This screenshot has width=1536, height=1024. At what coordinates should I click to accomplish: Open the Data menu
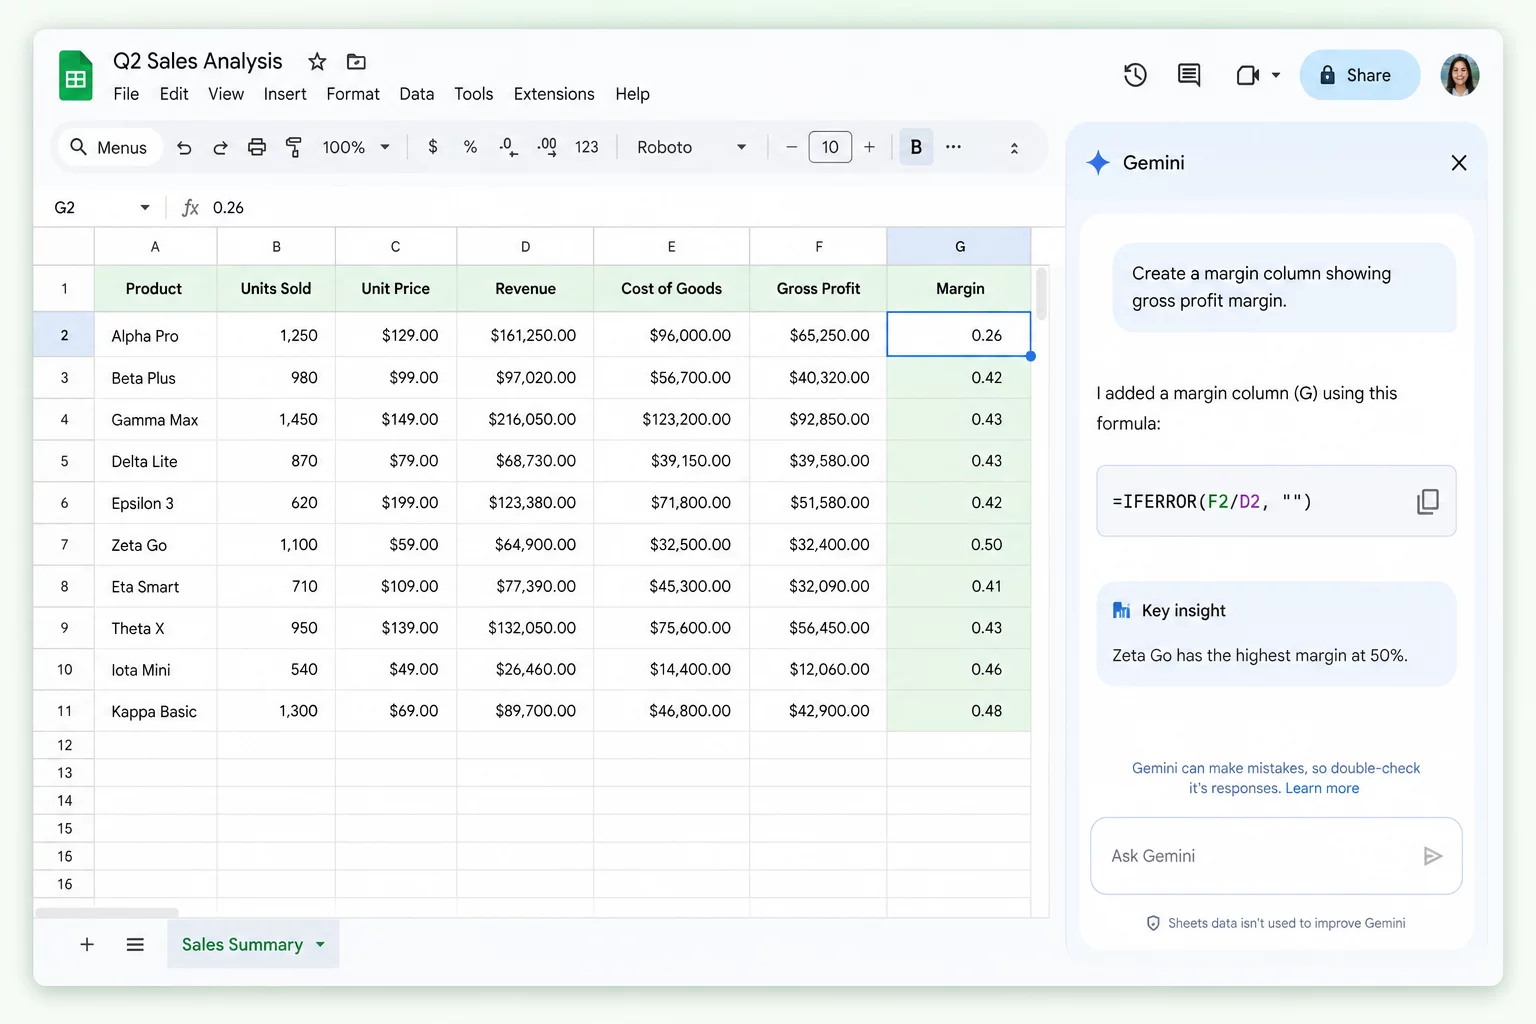(417, 94)
